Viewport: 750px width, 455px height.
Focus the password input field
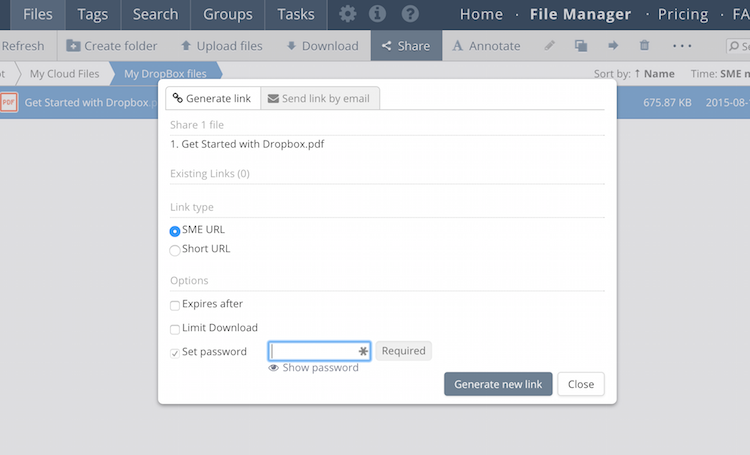(314, 351)
